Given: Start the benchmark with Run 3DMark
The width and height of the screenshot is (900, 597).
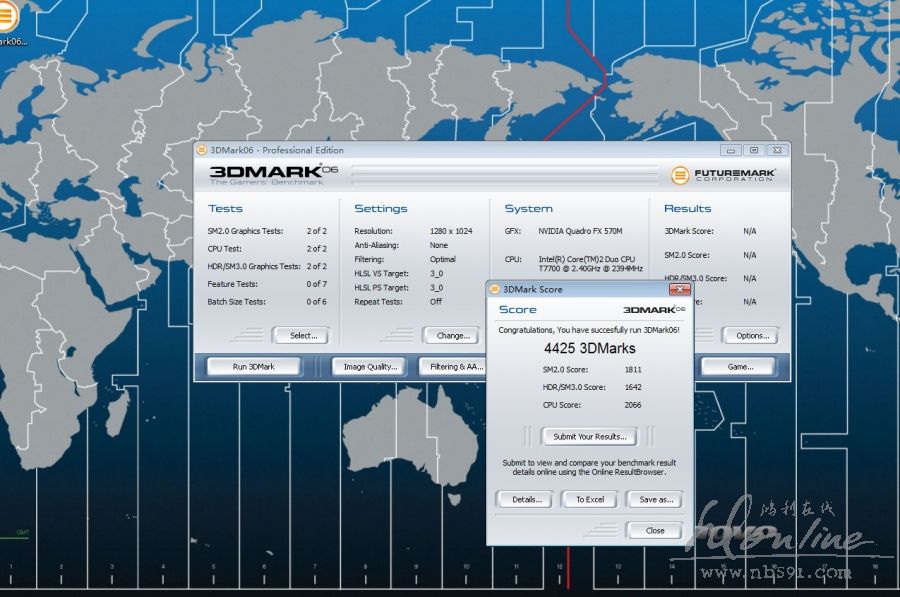Looking at the screenshot, I should pos(253,366).
